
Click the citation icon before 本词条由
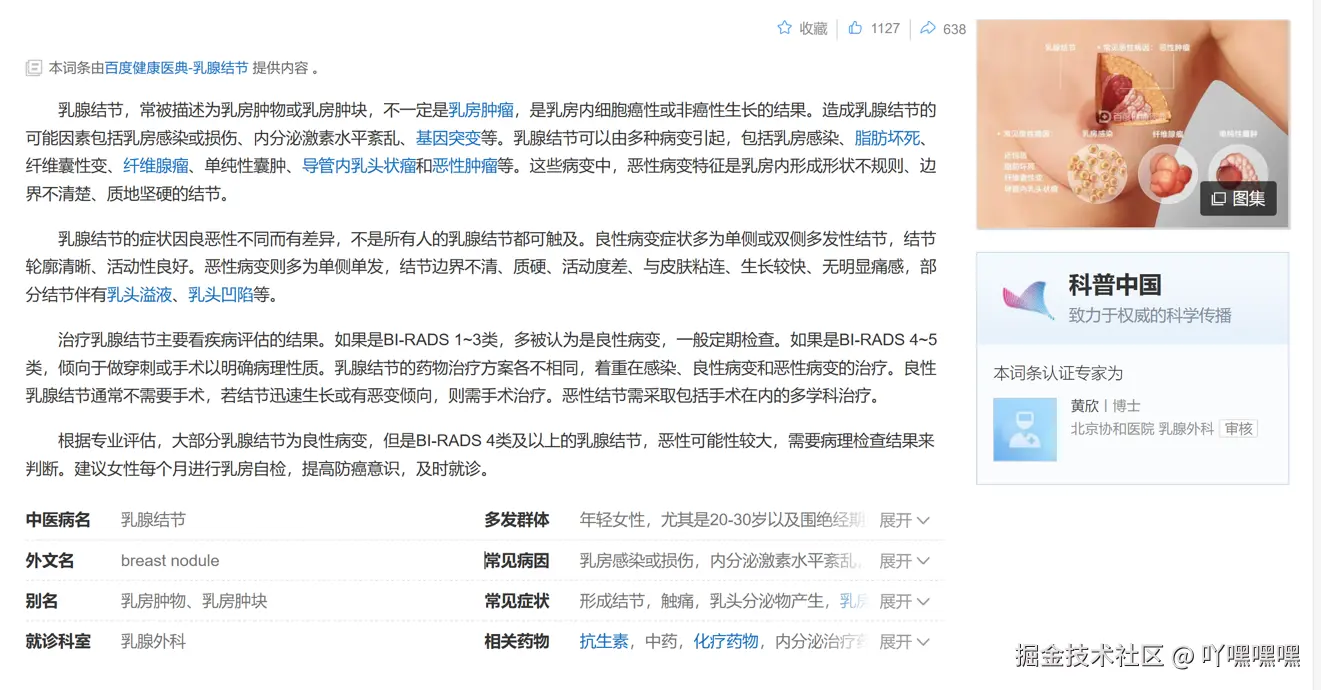point(33,66)
